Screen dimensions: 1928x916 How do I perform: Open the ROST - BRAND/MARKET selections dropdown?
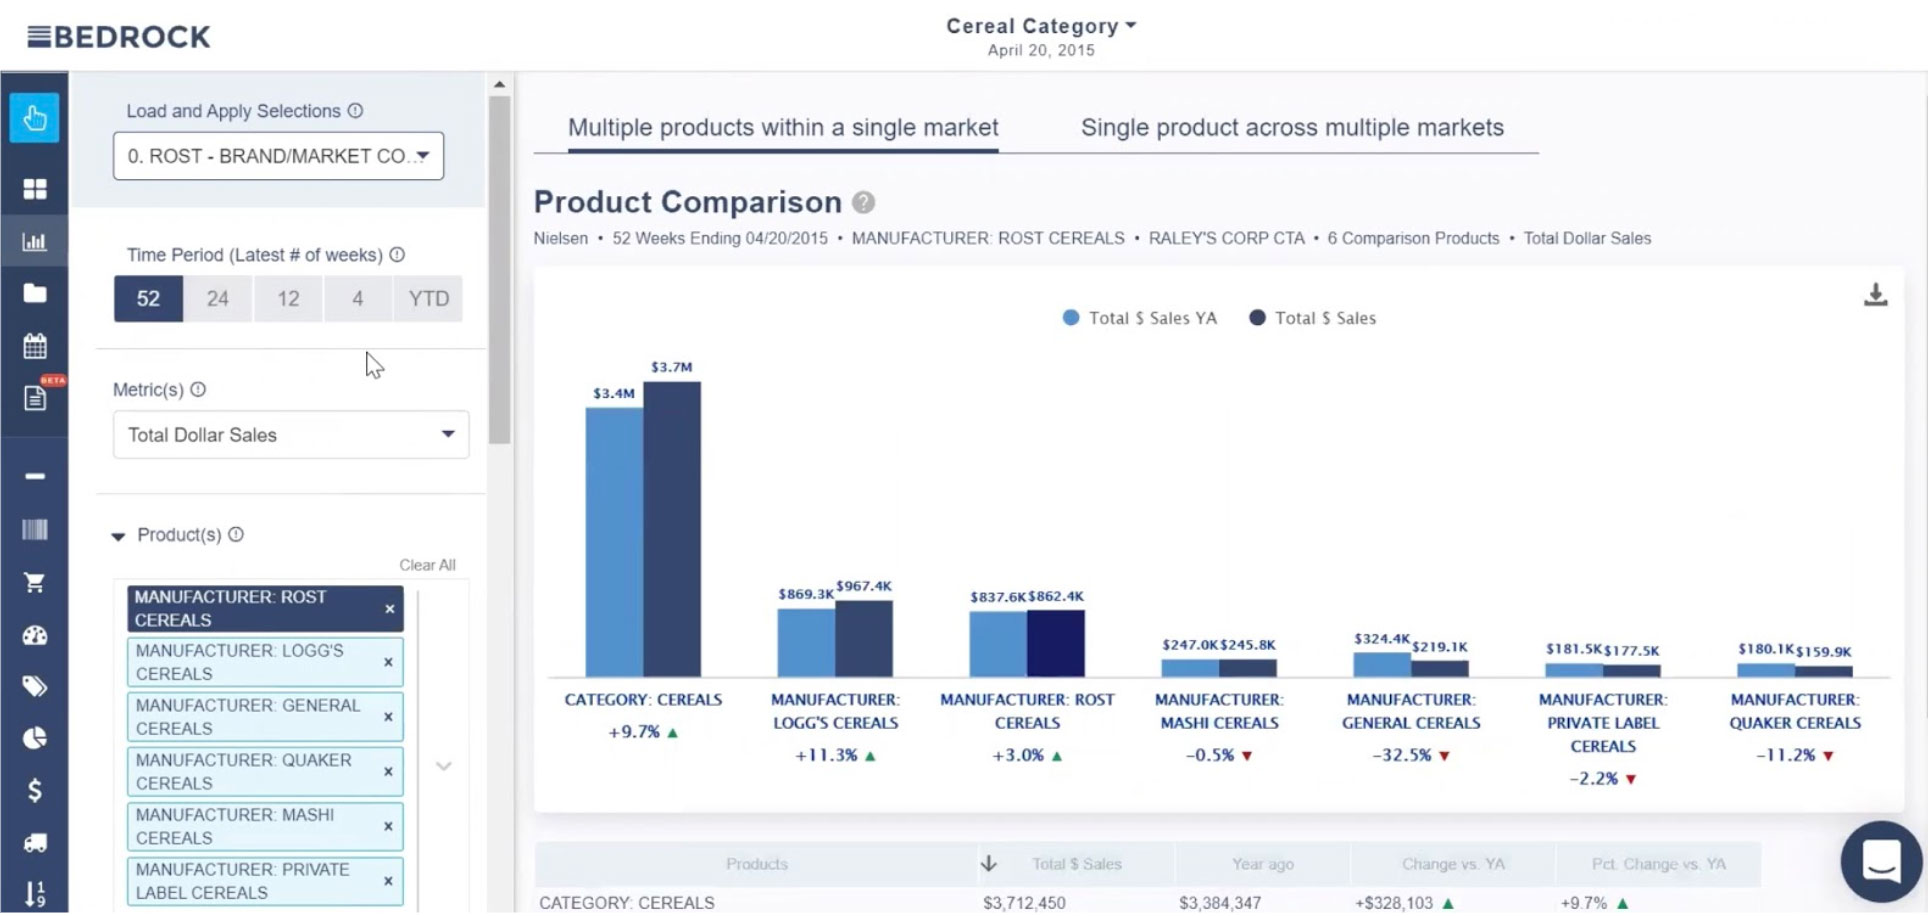278,156
